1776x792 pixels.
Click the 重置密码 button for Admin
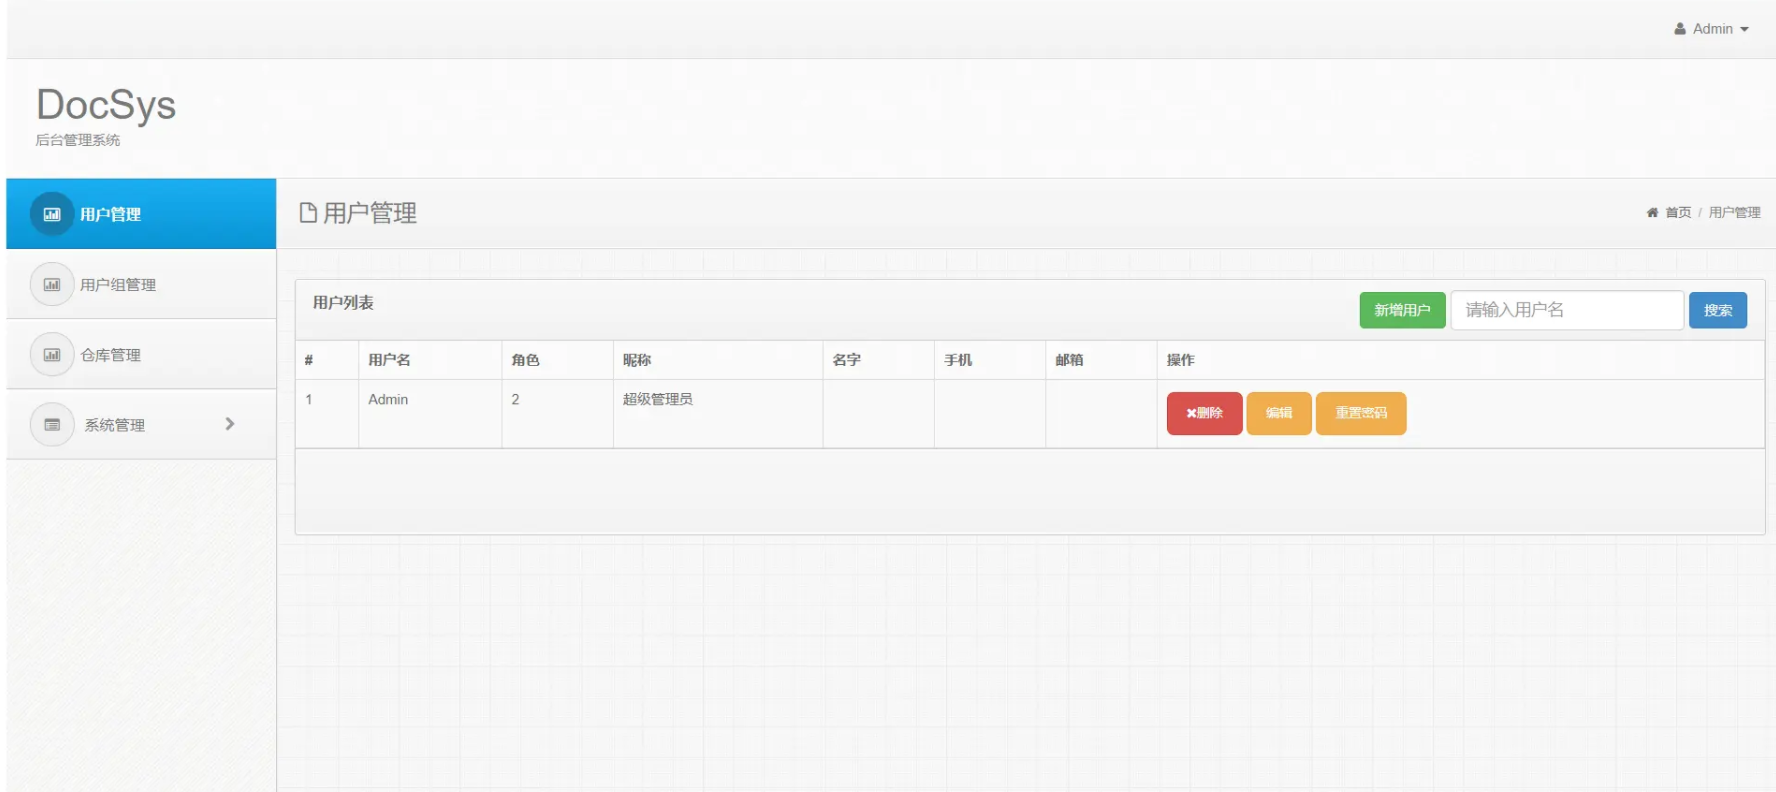tap(1361, 413)
